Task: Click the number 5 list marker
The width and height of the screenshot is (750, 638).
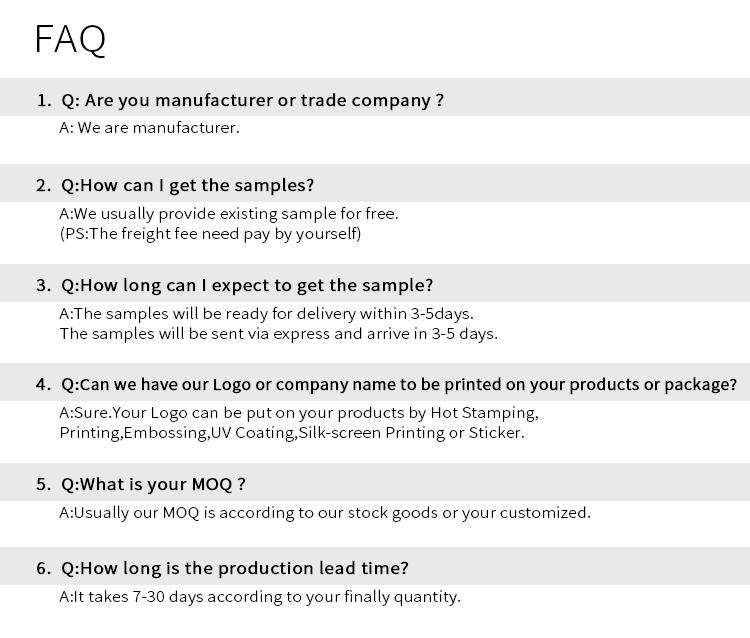Action: pos(43,484)
